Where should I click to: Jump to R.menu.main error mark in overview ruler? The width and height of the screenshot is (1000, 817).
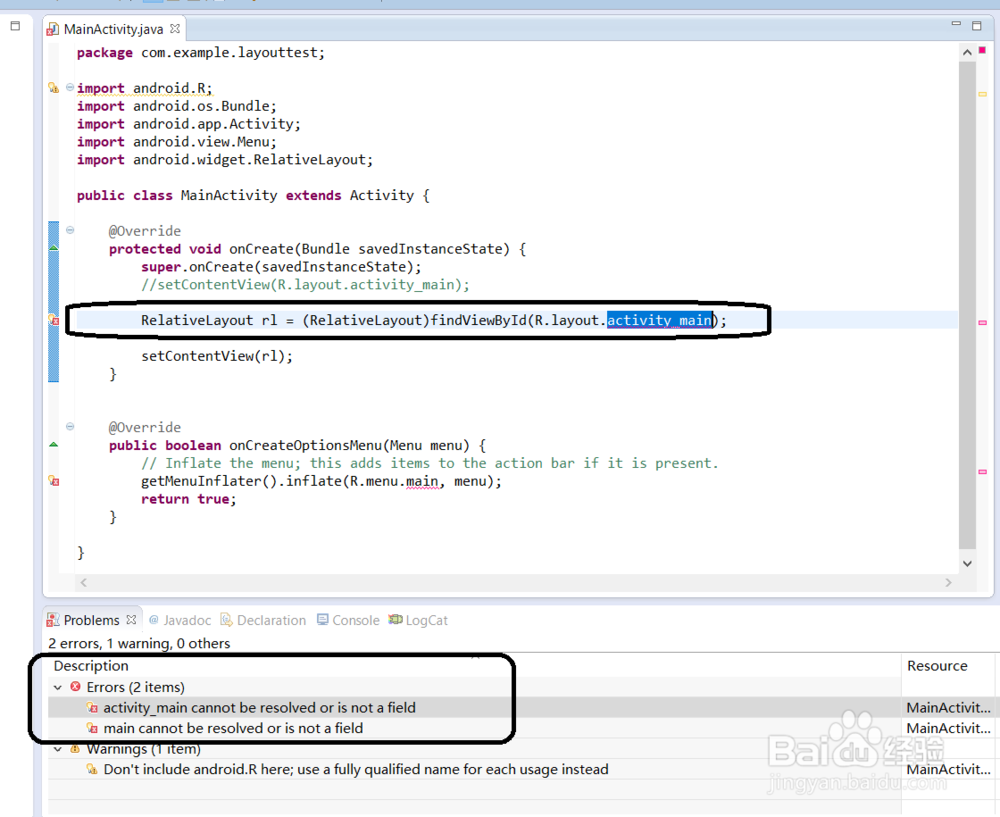[x=982, y=472]
